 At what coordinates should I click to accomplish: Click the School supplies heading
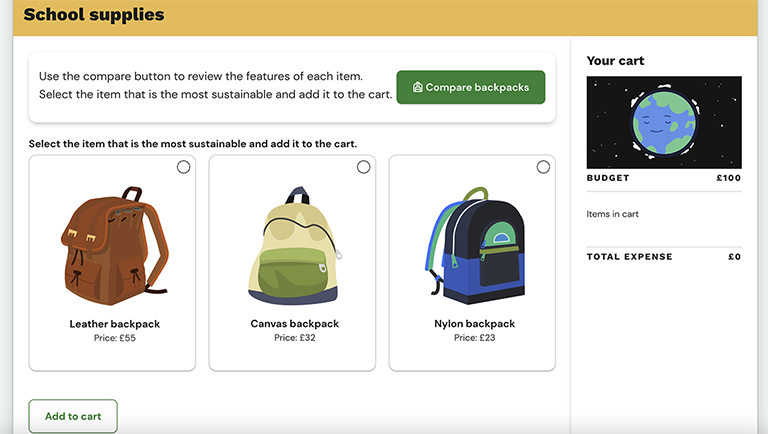coord(94,15)
